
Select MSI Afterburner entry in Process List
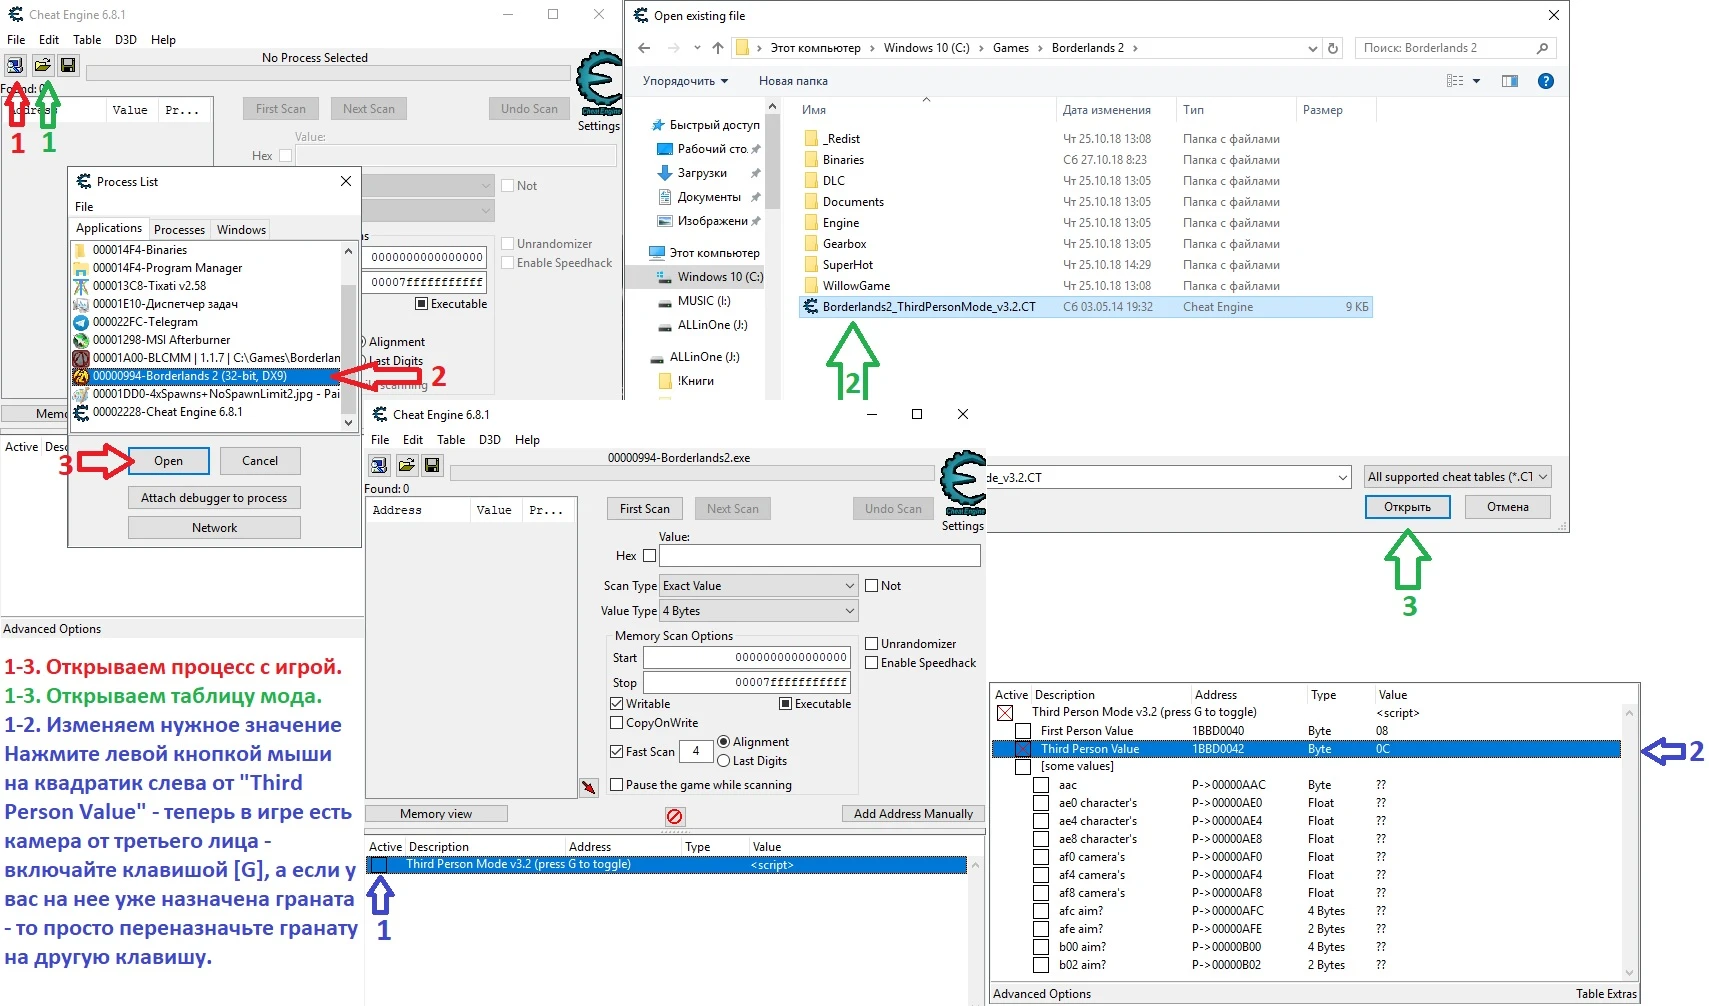pos(161,340)
